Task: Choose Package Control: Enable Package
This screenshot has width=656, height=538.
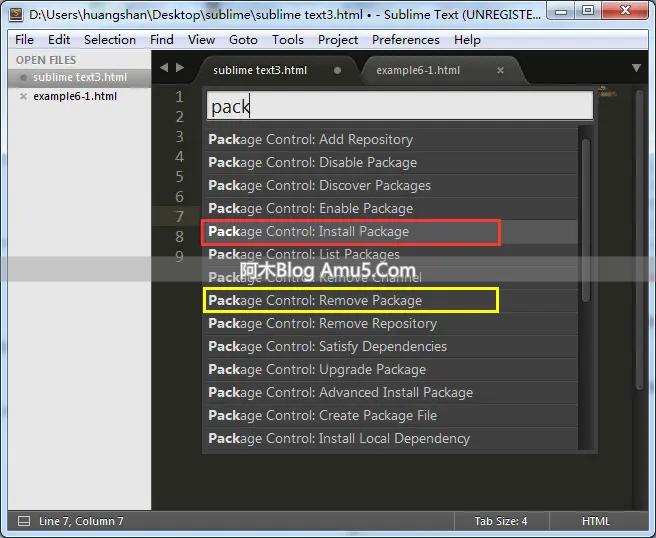Action: [391, 208]
